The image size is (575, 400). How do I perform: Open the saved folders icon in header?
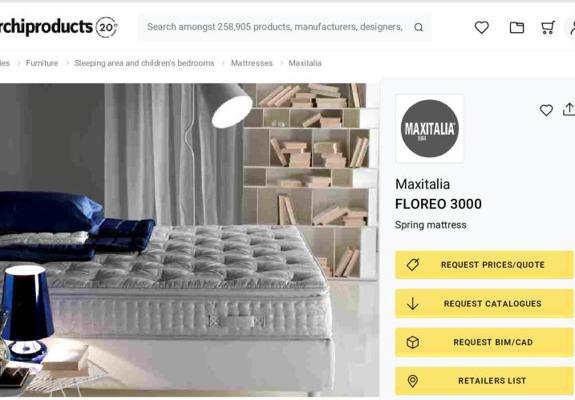[x=517, y=27]
